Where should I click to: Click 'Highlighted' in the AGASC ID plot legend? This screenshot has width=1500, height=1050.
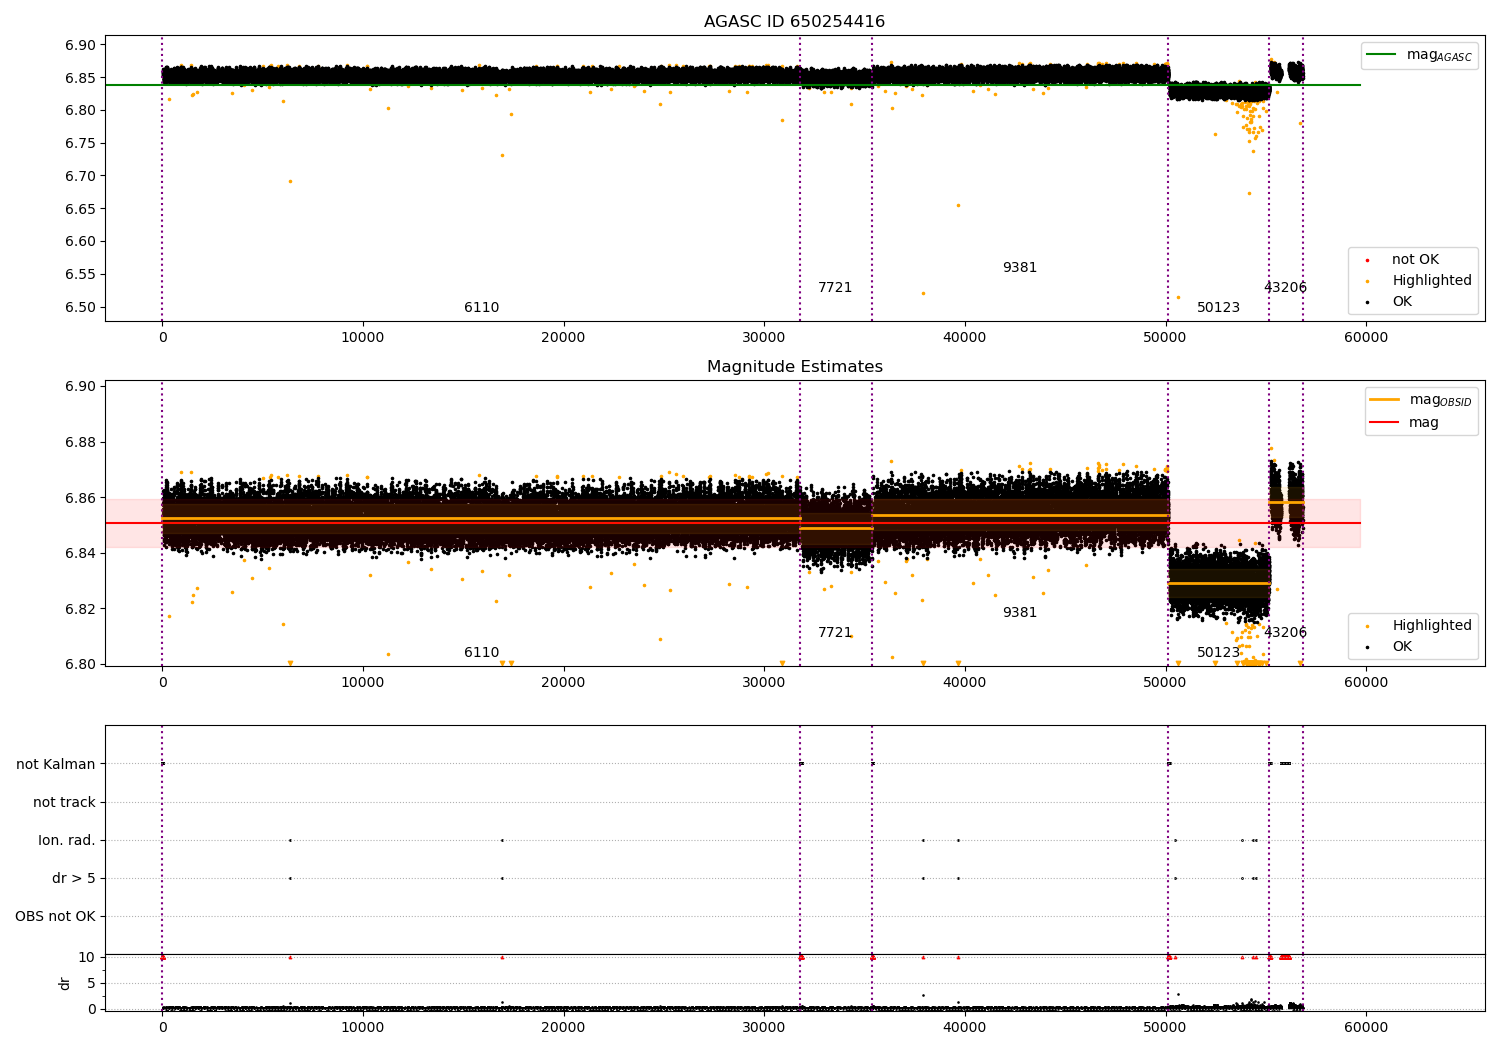click(1421, 281)
